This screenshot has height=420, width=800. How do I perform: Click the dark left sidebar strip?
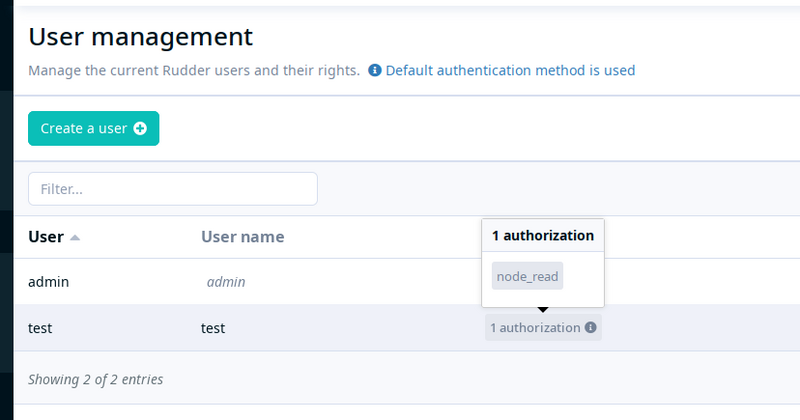coord(7,210)
